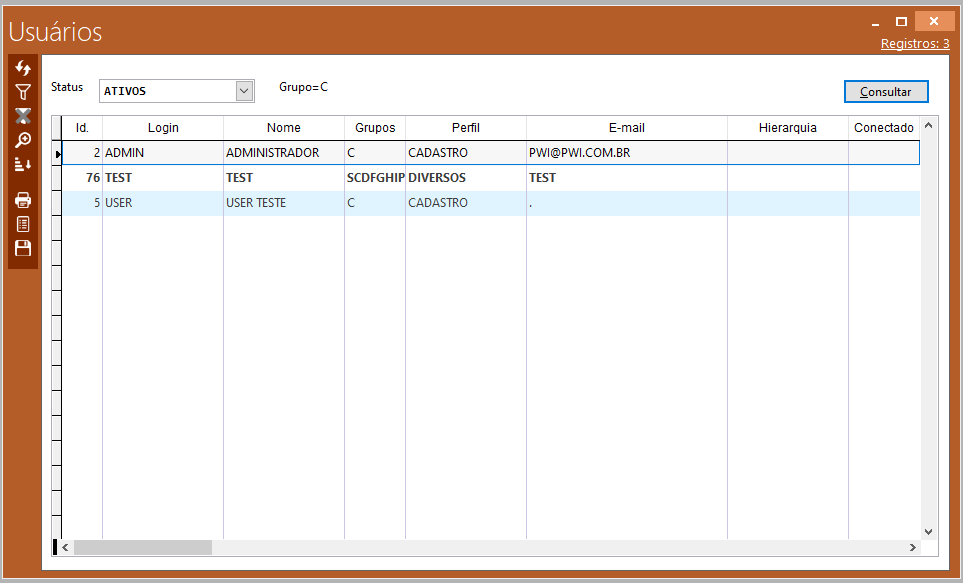Click the sort order icon
963x583 pixels.
(23, 164)
